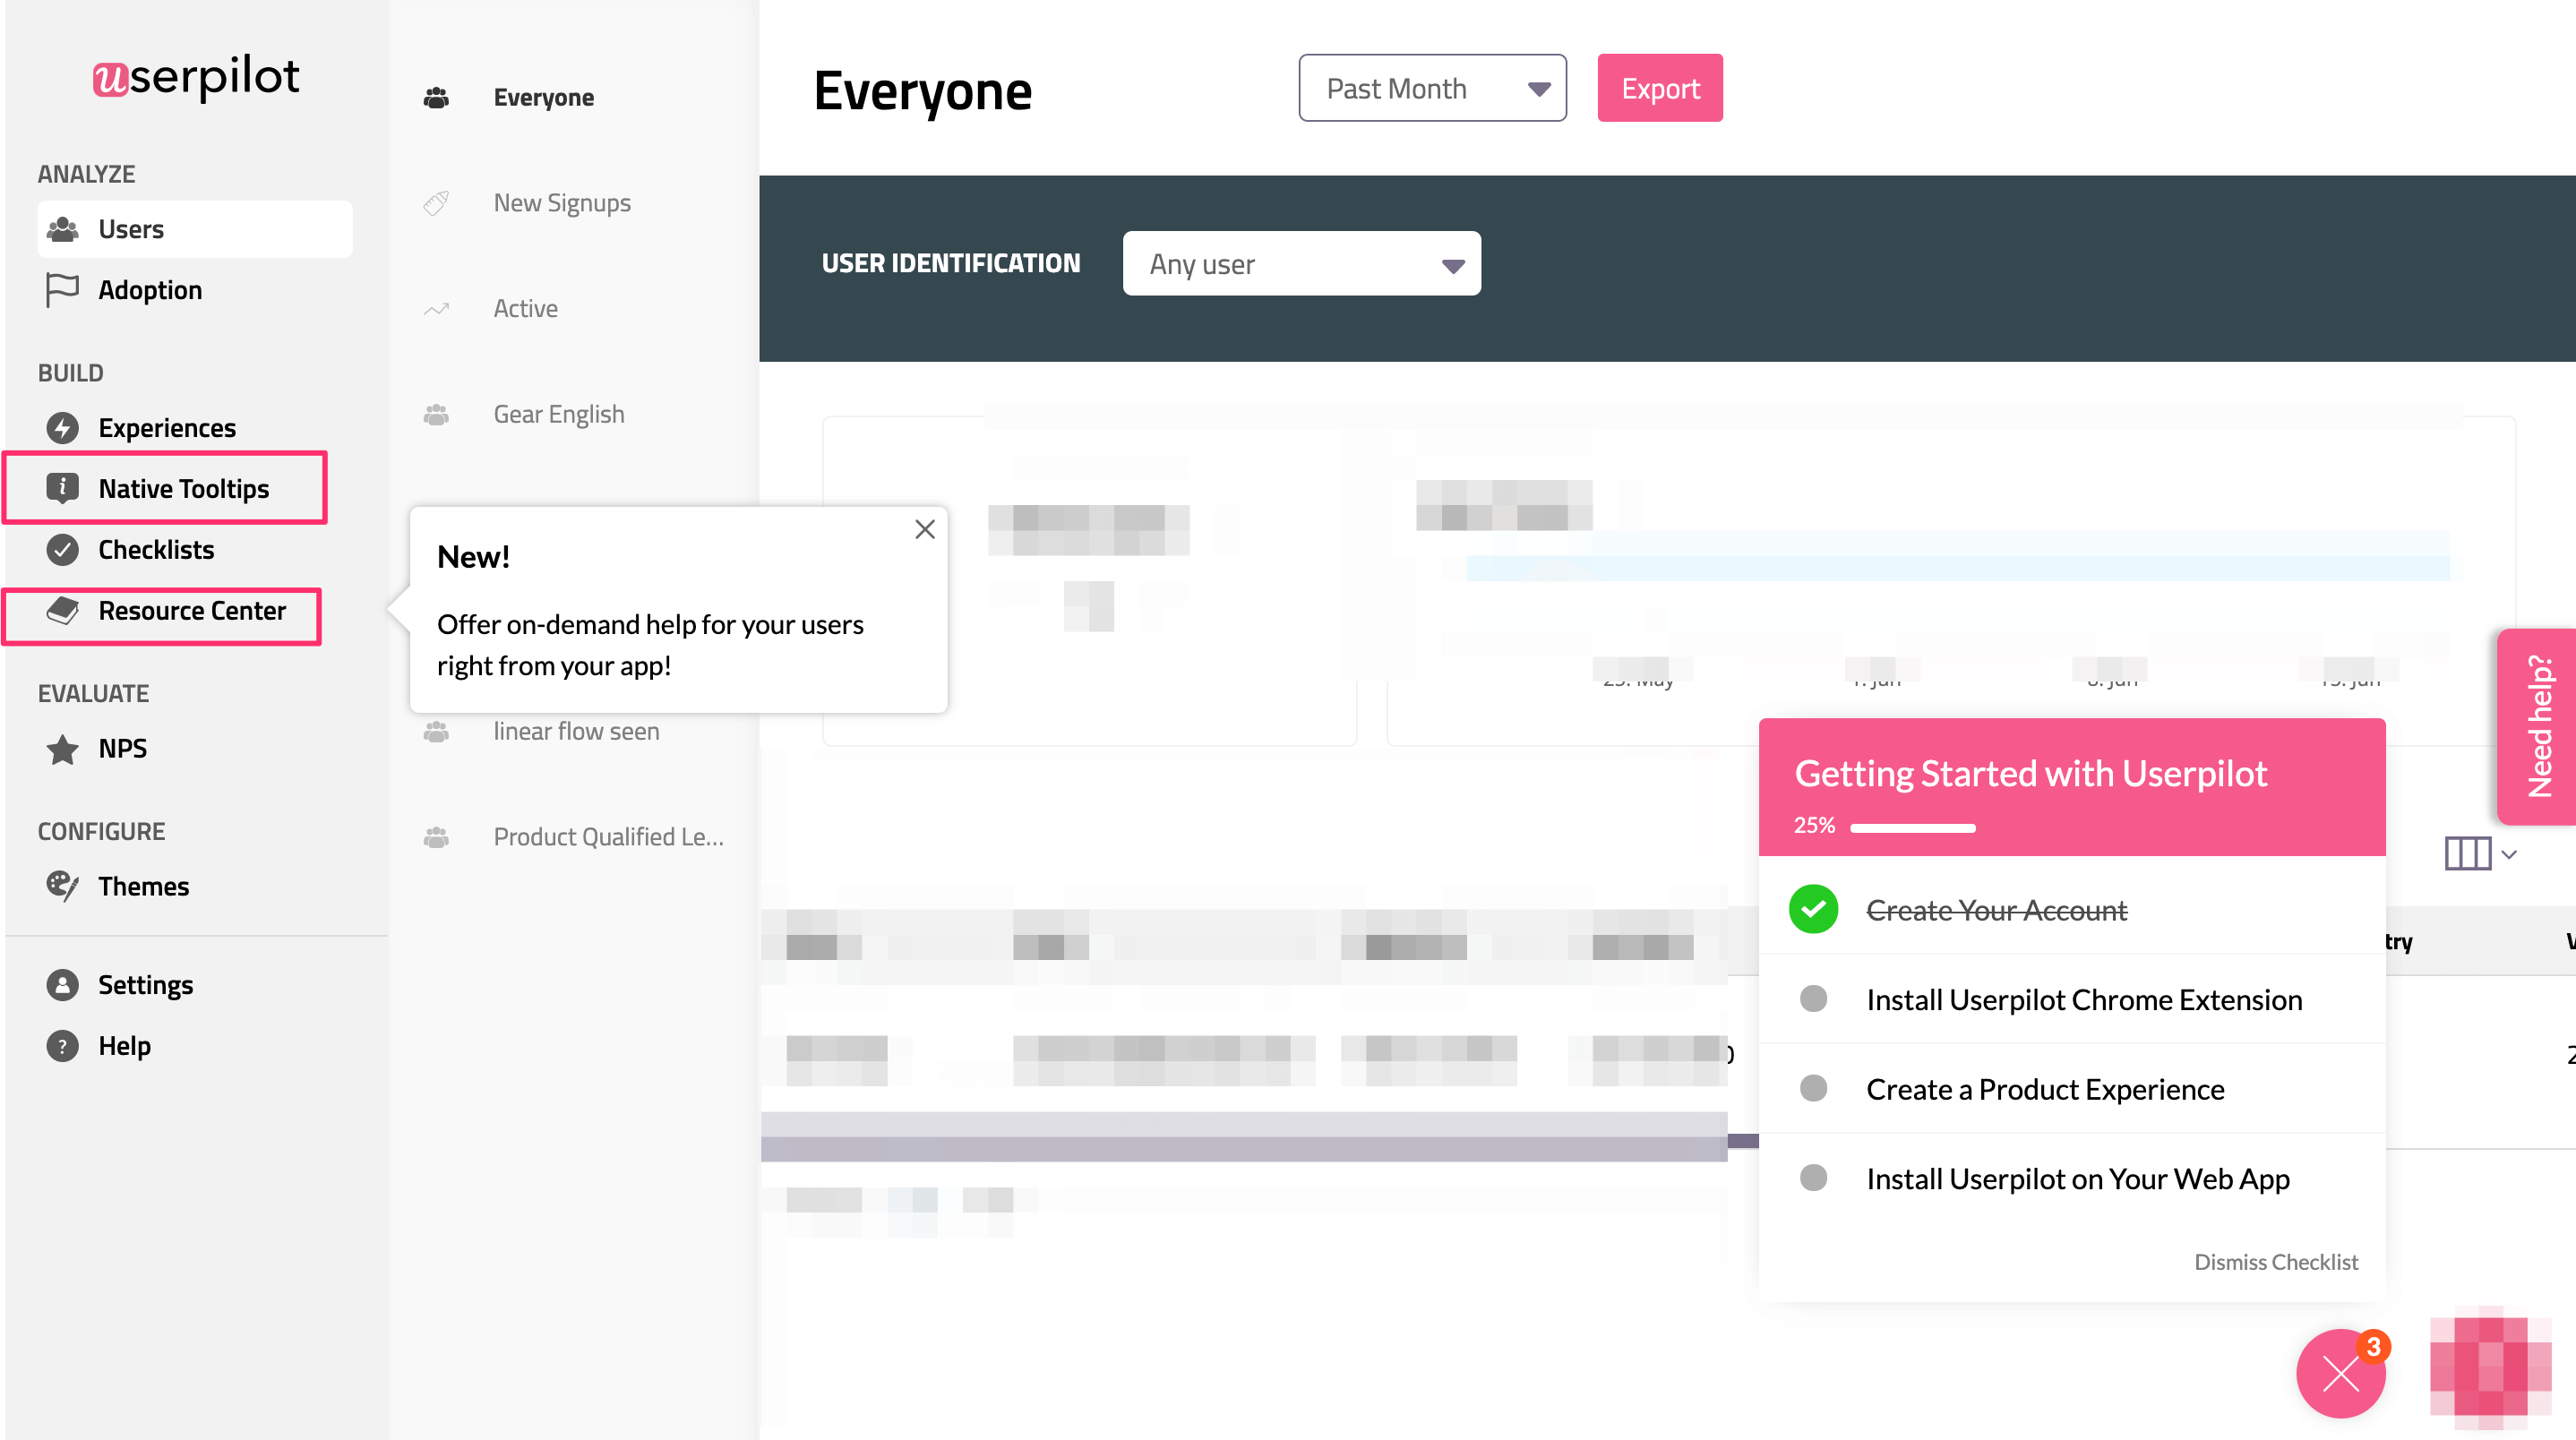Open NPS under Evaluate
The height and width of the screenshot is (1440, 2576).
pyautogui.click(x=122, y=749)
